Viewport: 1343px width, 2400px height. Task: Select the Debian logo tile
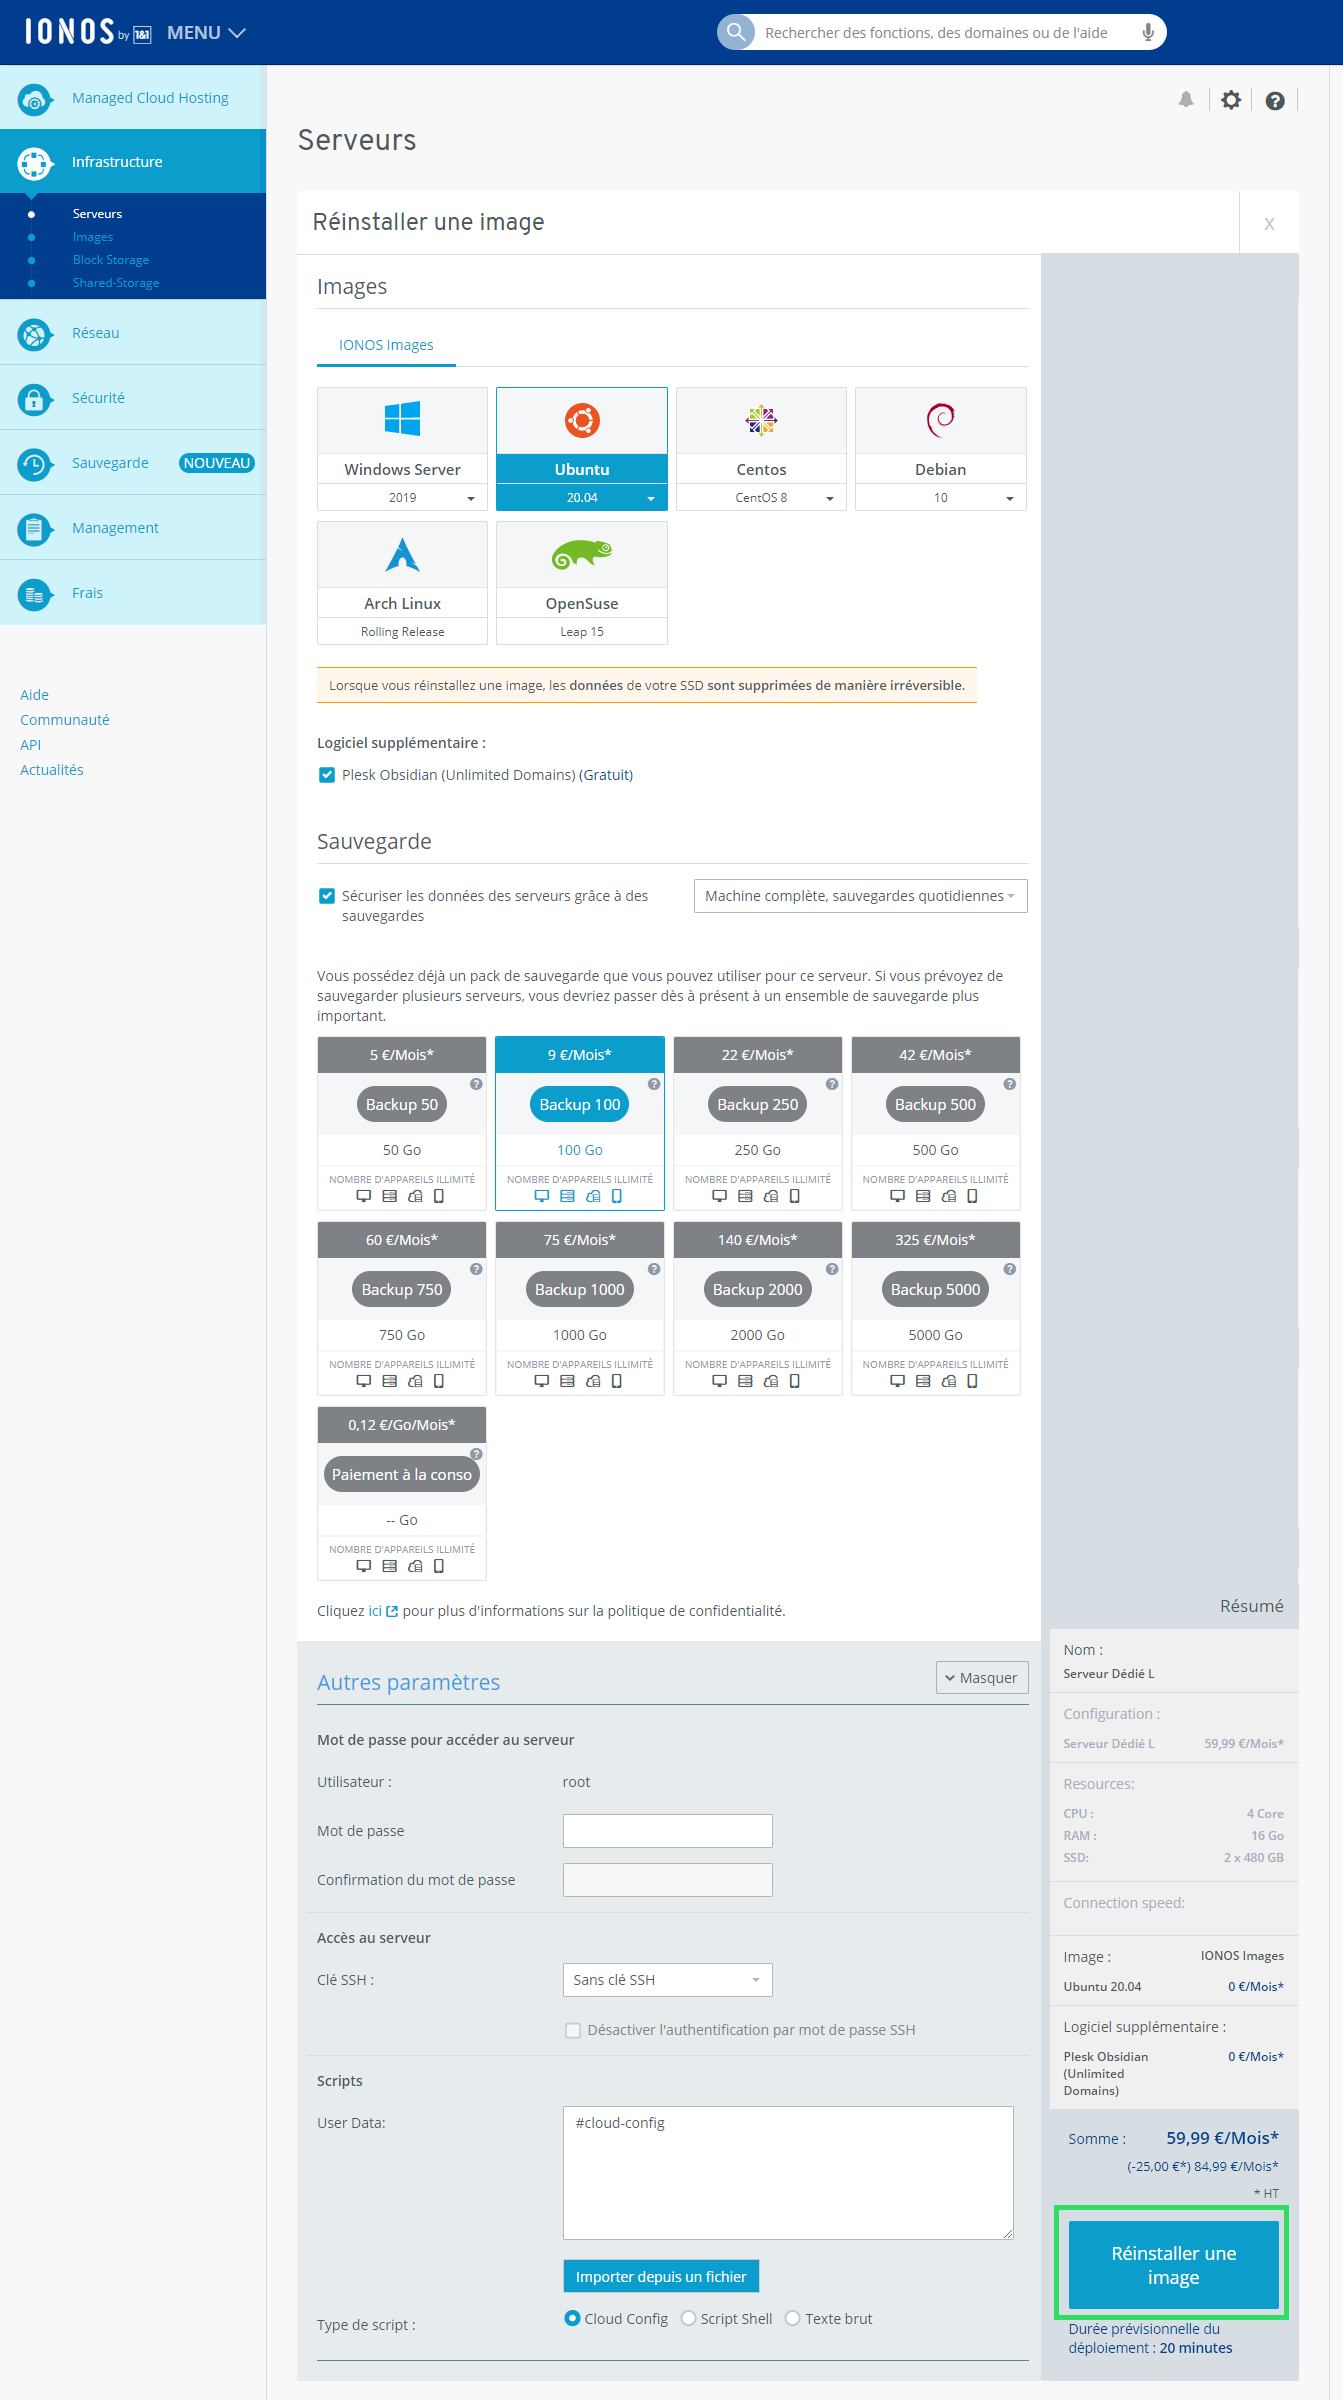click(x=941, y=420)
